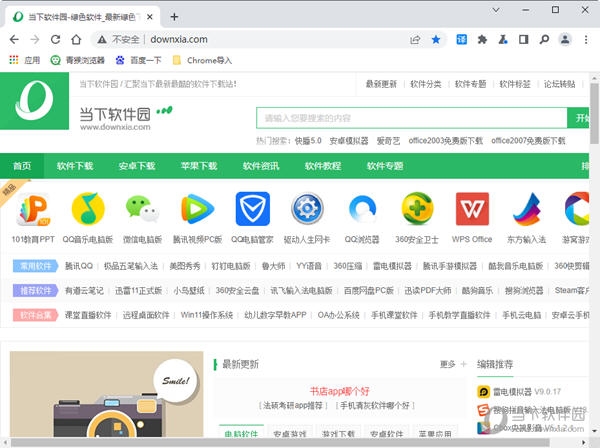
Task: Click the camera Smile banner image
Action: [106, 394]
